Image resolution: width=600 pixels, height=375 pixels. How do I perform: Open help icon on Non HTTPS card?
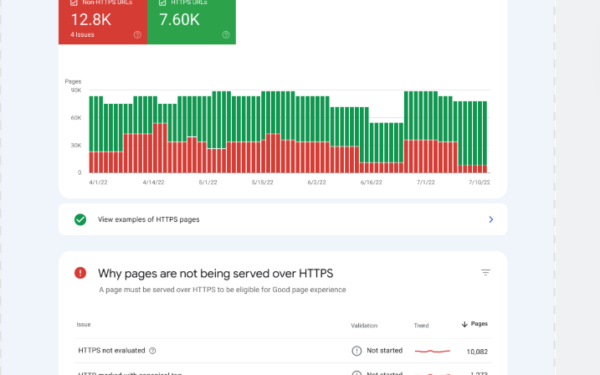pos(137,35)
